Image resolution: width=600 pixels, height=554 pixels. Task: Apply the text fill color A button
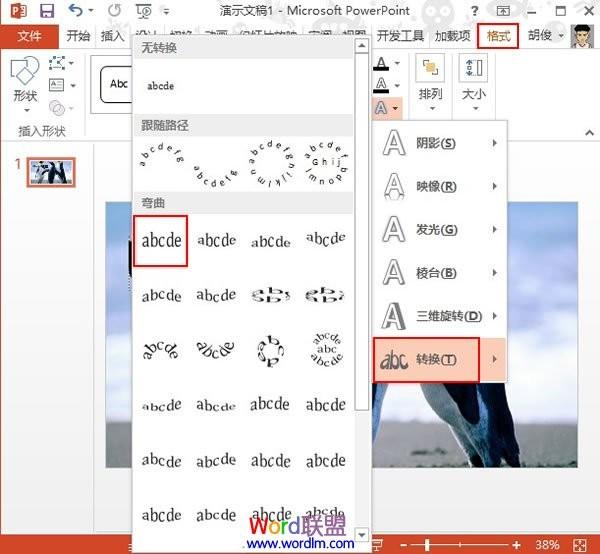point(382,64)
